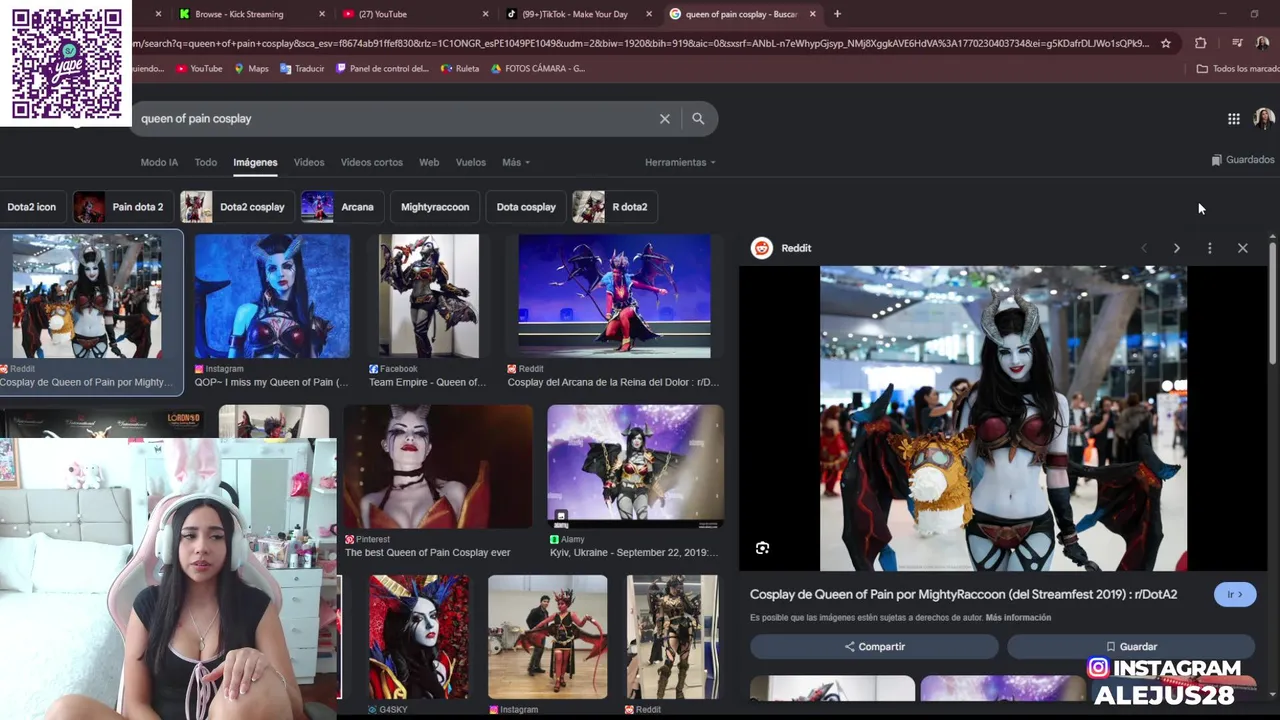Search this image with Google Lens icon

762,548
